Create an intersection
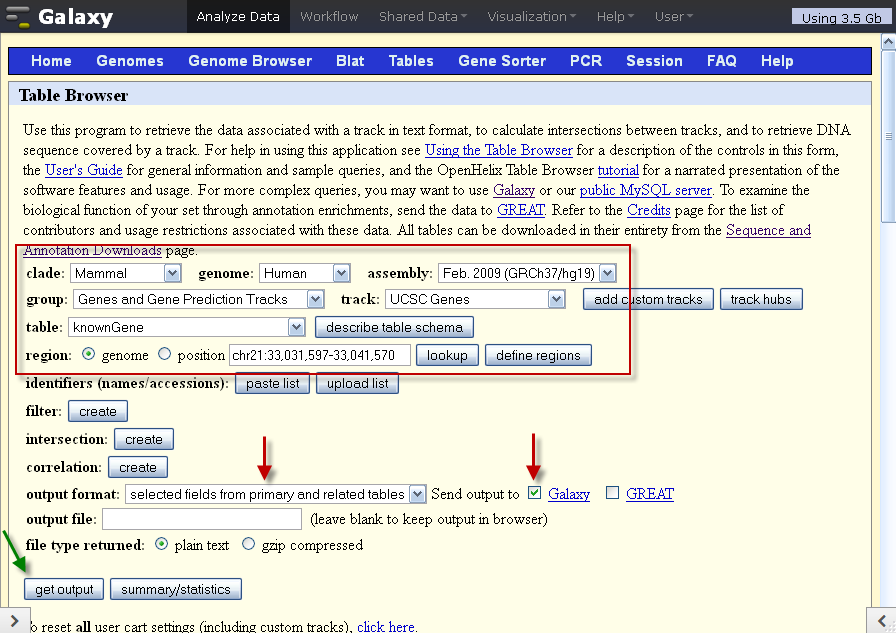 (144, 439)
